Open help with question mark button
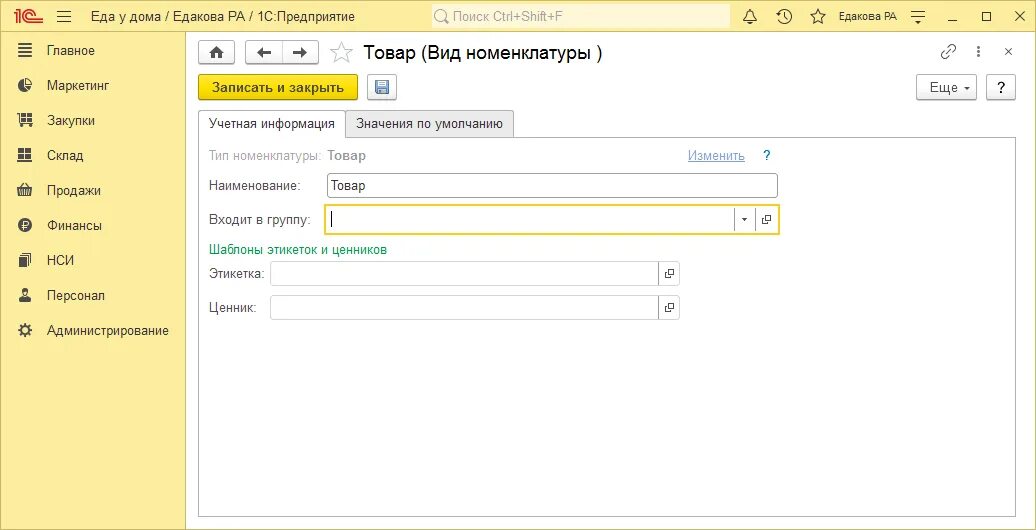Screen dimensions: 1036x530 pyautogui.click(x=1001, y=88)
